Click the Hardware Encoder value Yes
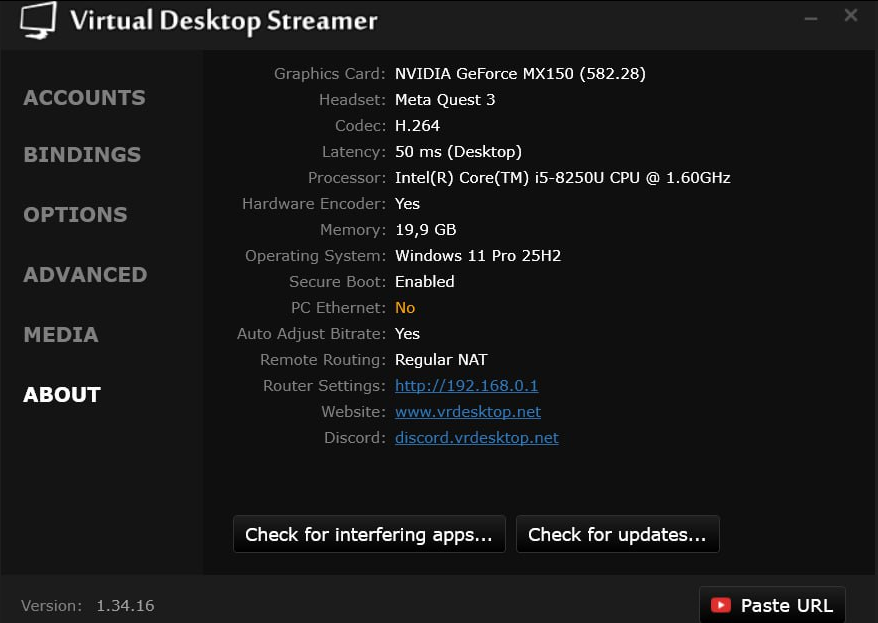Screen dimensions: 878x623 pos(407,204)
